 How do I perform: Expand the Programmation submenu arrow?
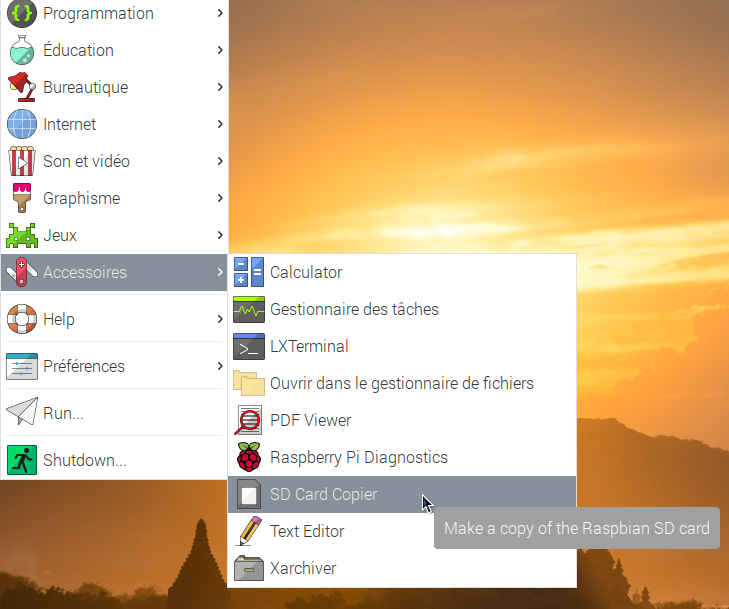220,13
